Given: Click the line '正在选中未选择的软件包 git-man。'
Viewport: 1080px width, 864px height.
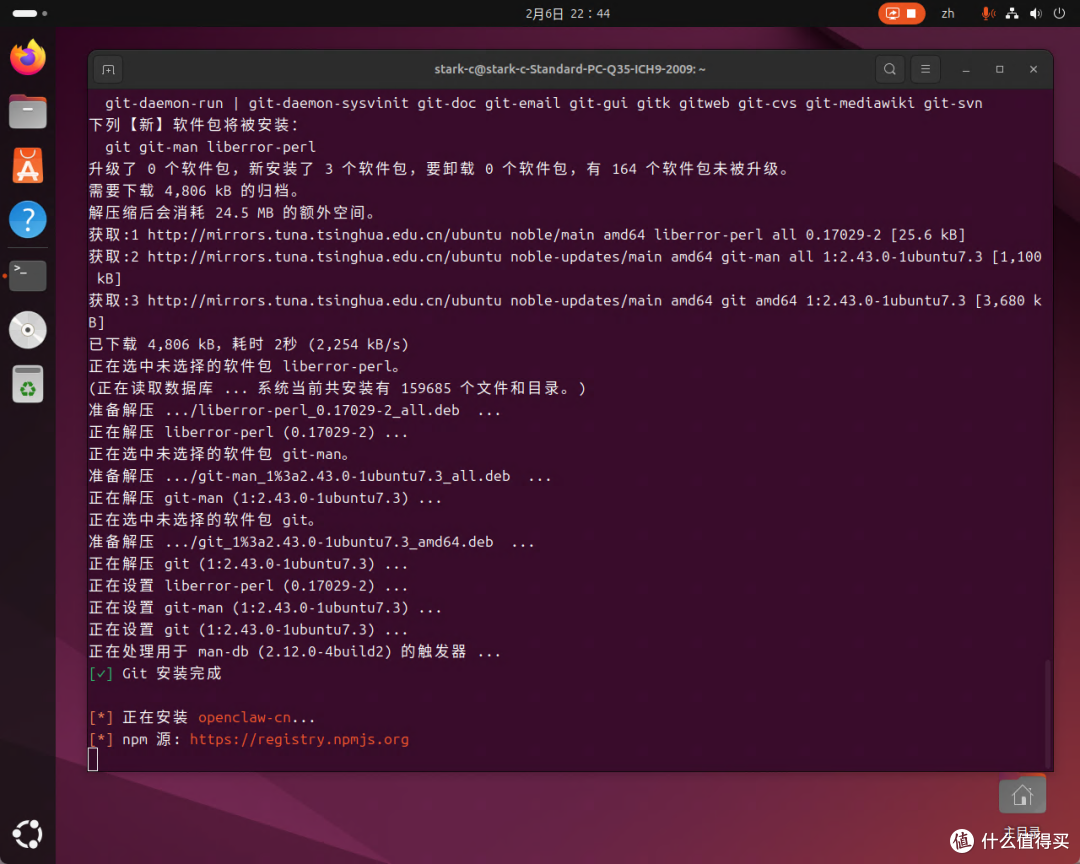Looking at the screenshot, I should 219,454.
